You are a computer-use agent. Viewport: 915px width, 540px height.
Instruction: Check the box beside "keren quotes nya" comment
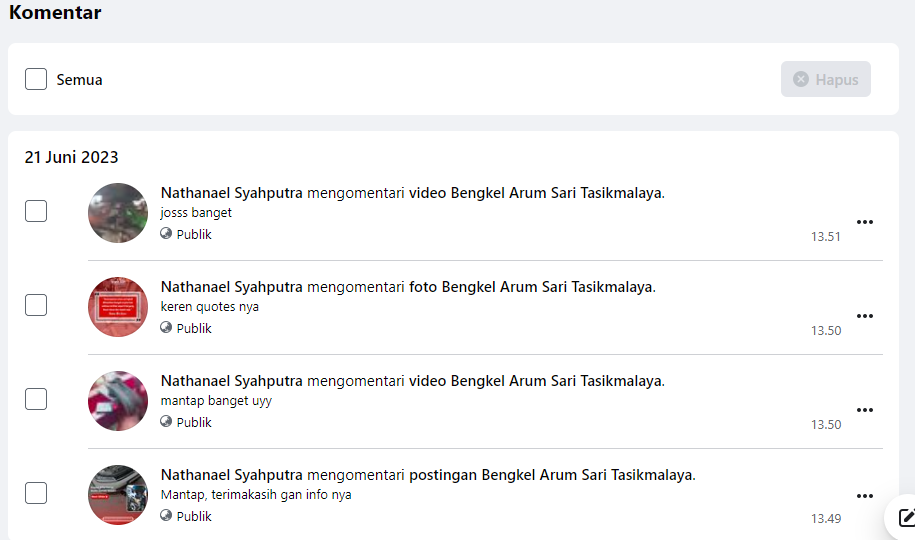coord(36,305)
